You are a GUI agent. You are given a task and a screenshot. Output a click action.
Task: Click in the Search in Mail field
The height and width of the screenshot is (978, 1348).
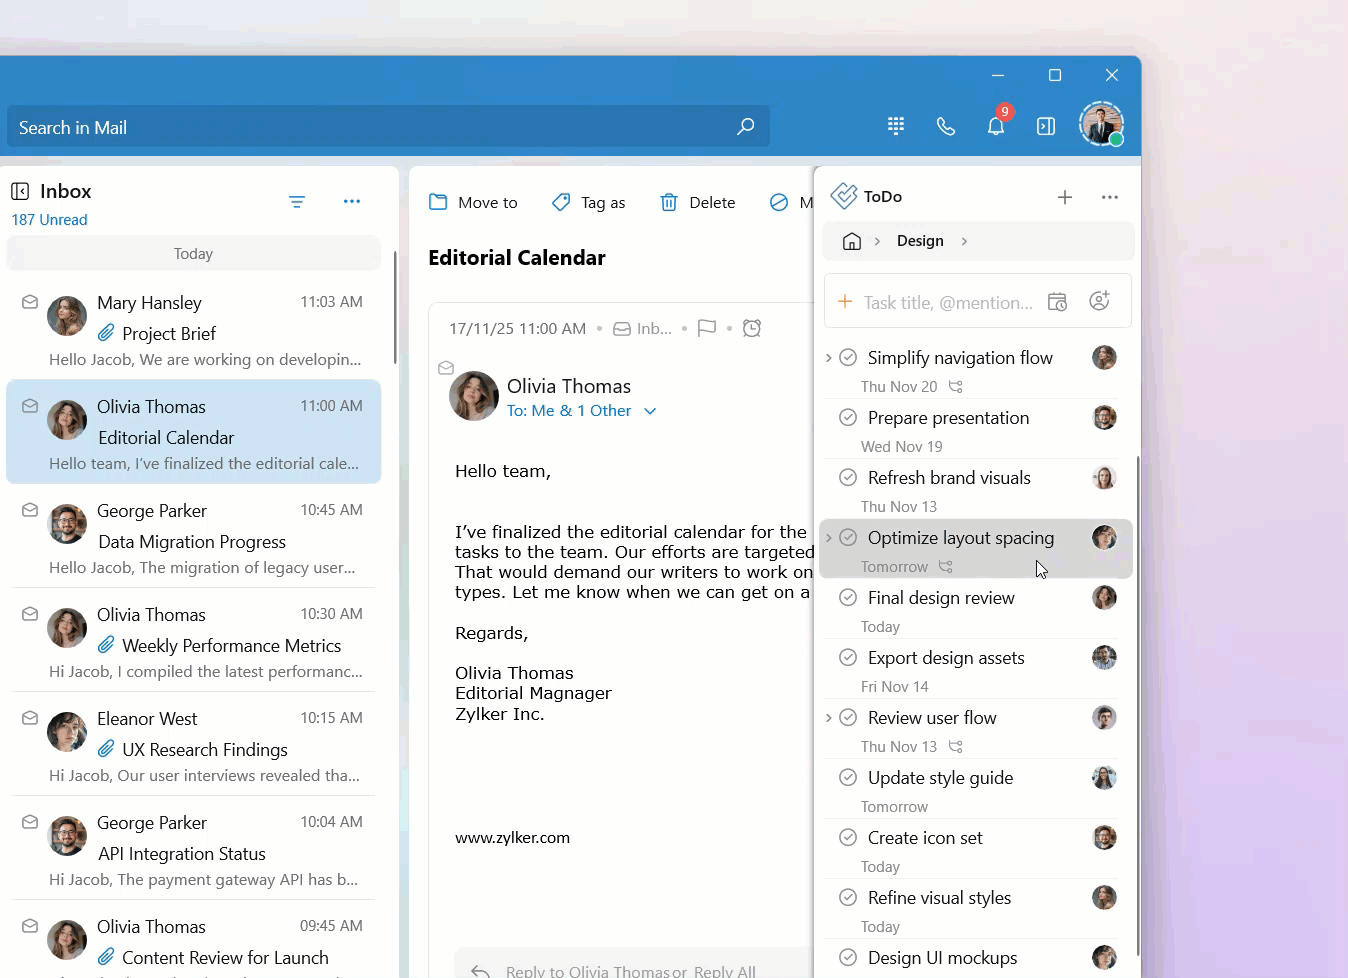389,127
